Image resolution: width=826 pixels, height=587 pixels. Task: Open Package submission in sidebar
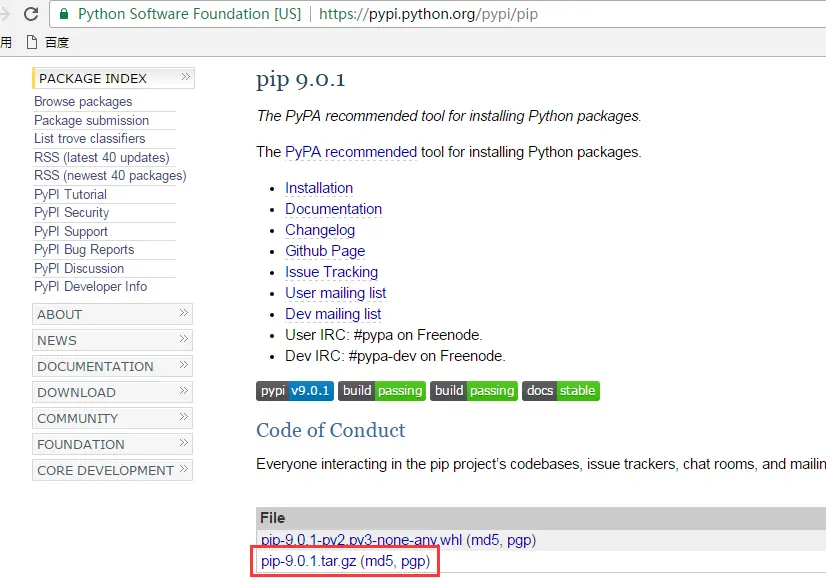click(92, 120)
